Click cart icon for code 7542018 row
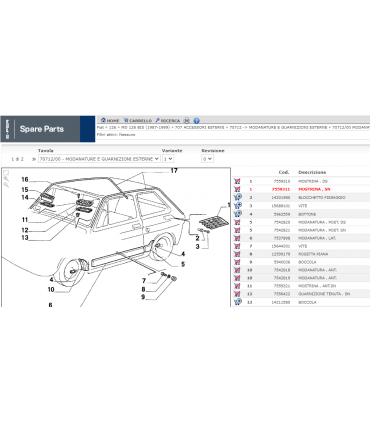 (x=237, y=270)
